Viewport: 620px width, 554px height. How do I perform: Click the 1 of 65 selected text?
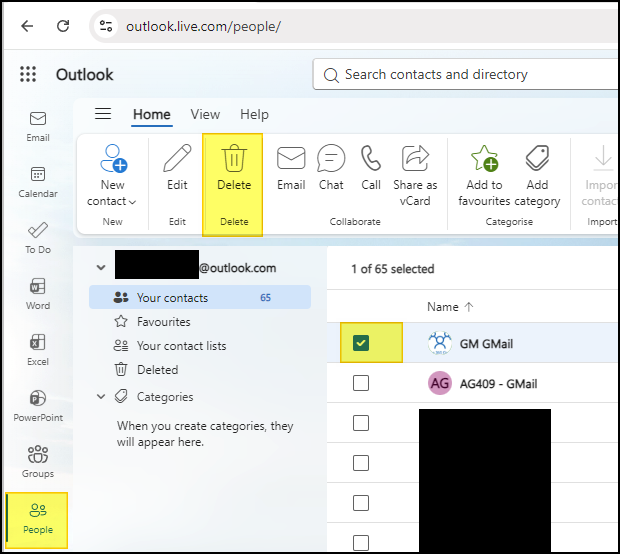pyautogui.click(x=393, y=269)
